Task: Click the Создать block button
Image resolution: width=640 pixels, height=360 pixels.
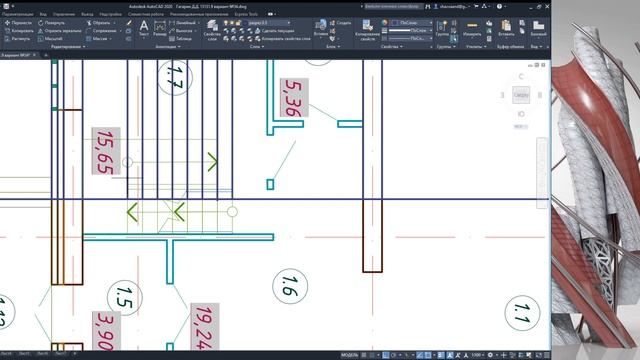Action: click(x=340, y=23)
